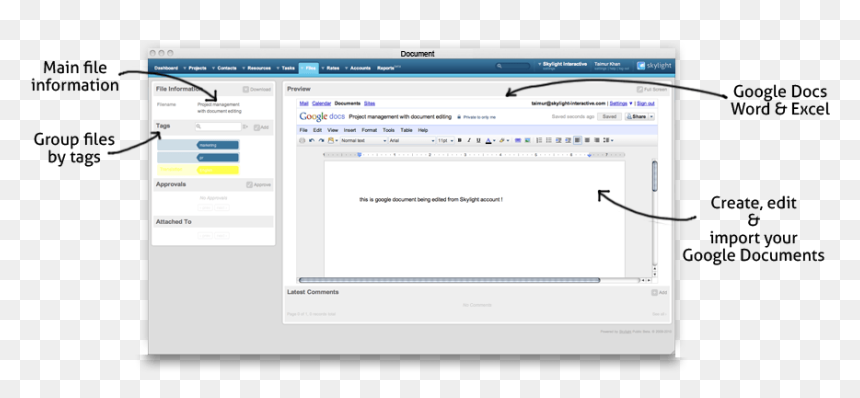The height and width of the screenshot is (398, 860).
Task: Open the Dashboard tab
Action: point(166,68)
